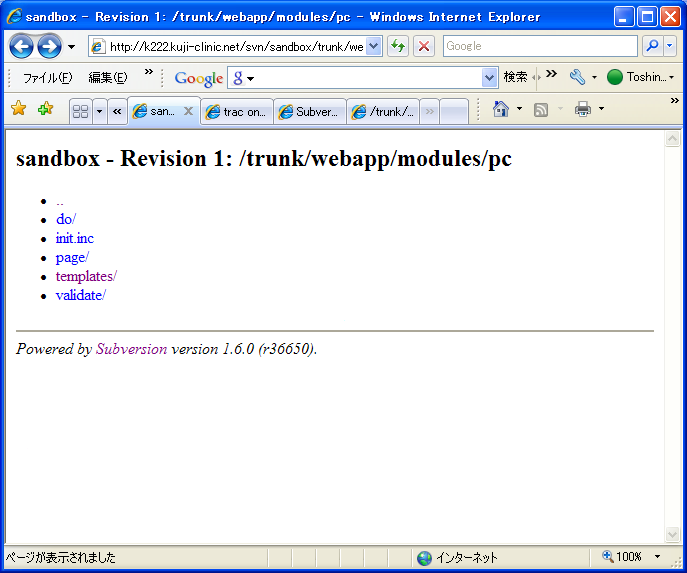Click inside the Google search field
The width and height of the screenshot is (687, 573).
pyautogui.click(x=538, y=46)
